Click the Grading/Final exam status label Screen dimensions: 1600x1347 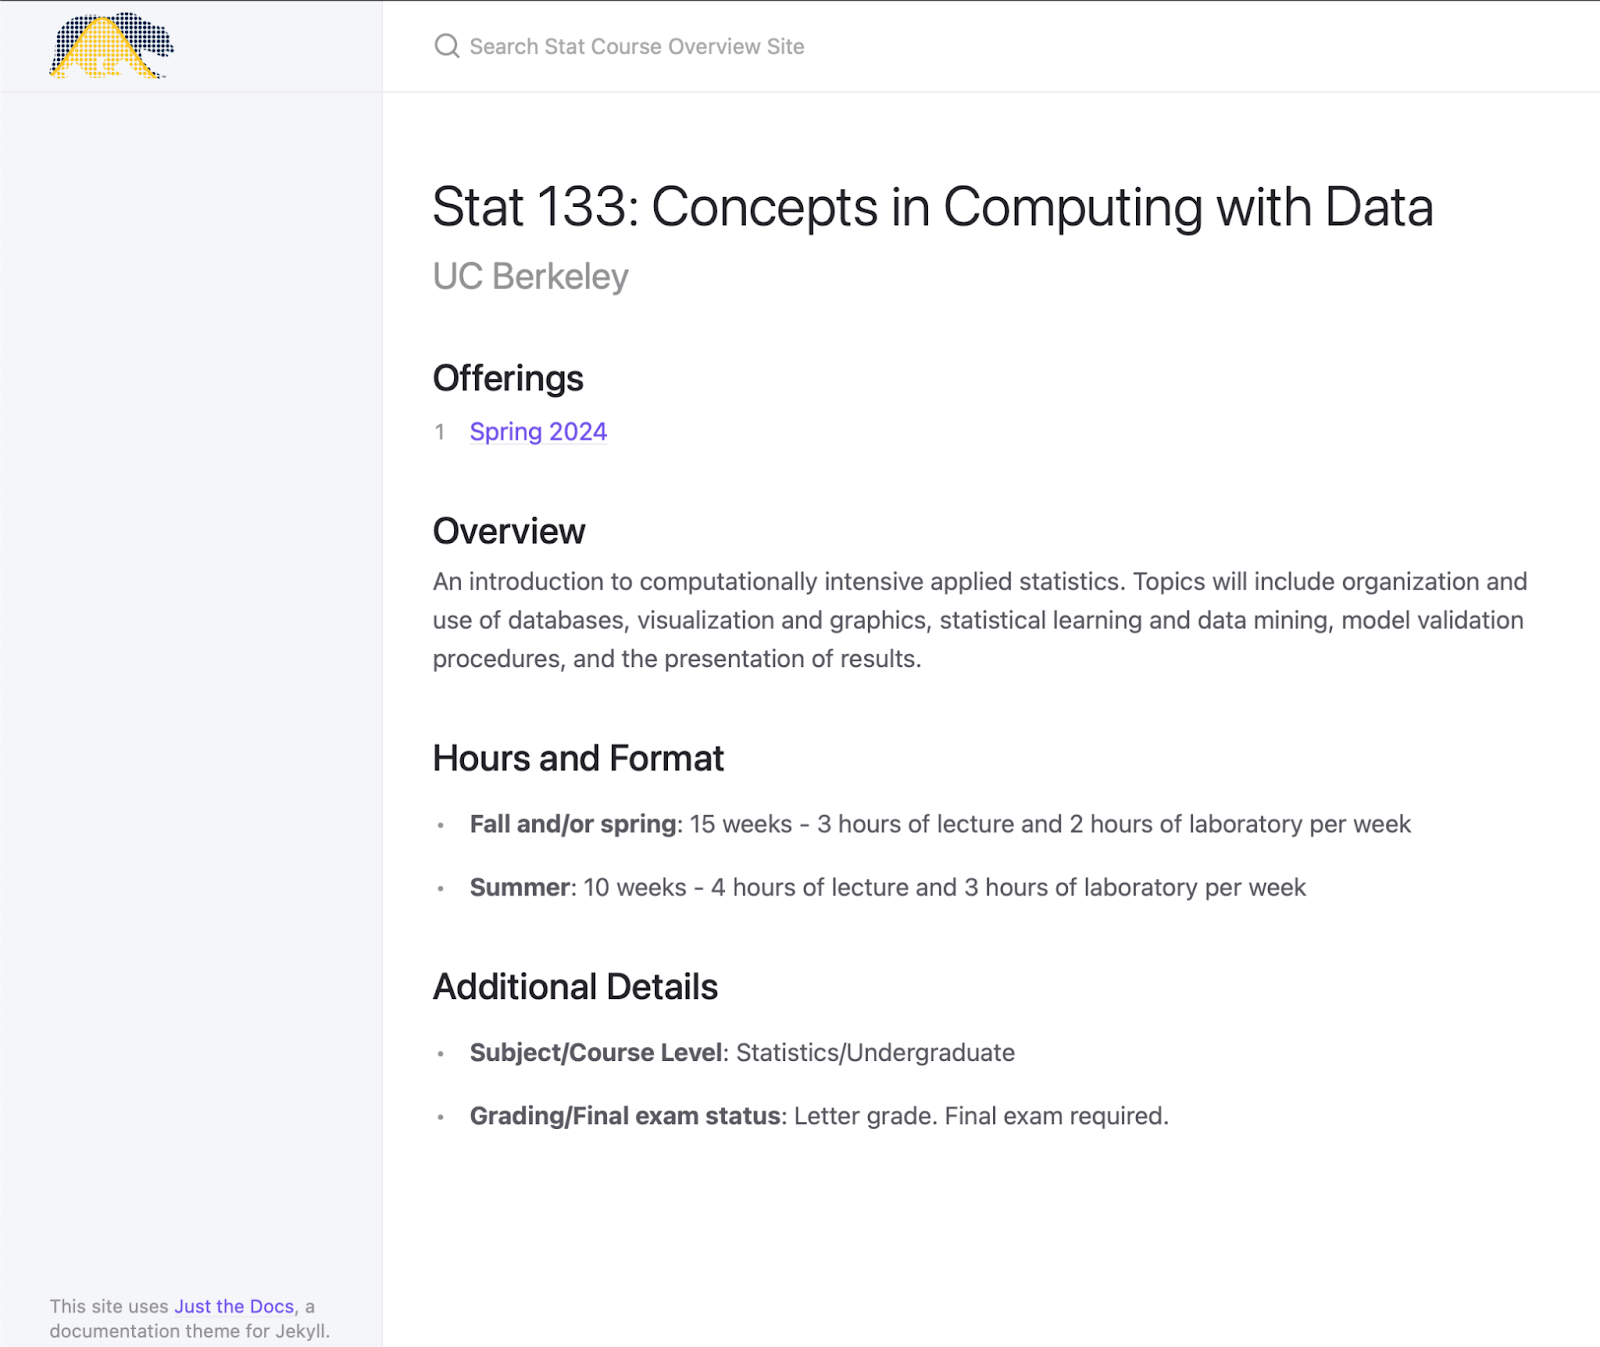625,1116
